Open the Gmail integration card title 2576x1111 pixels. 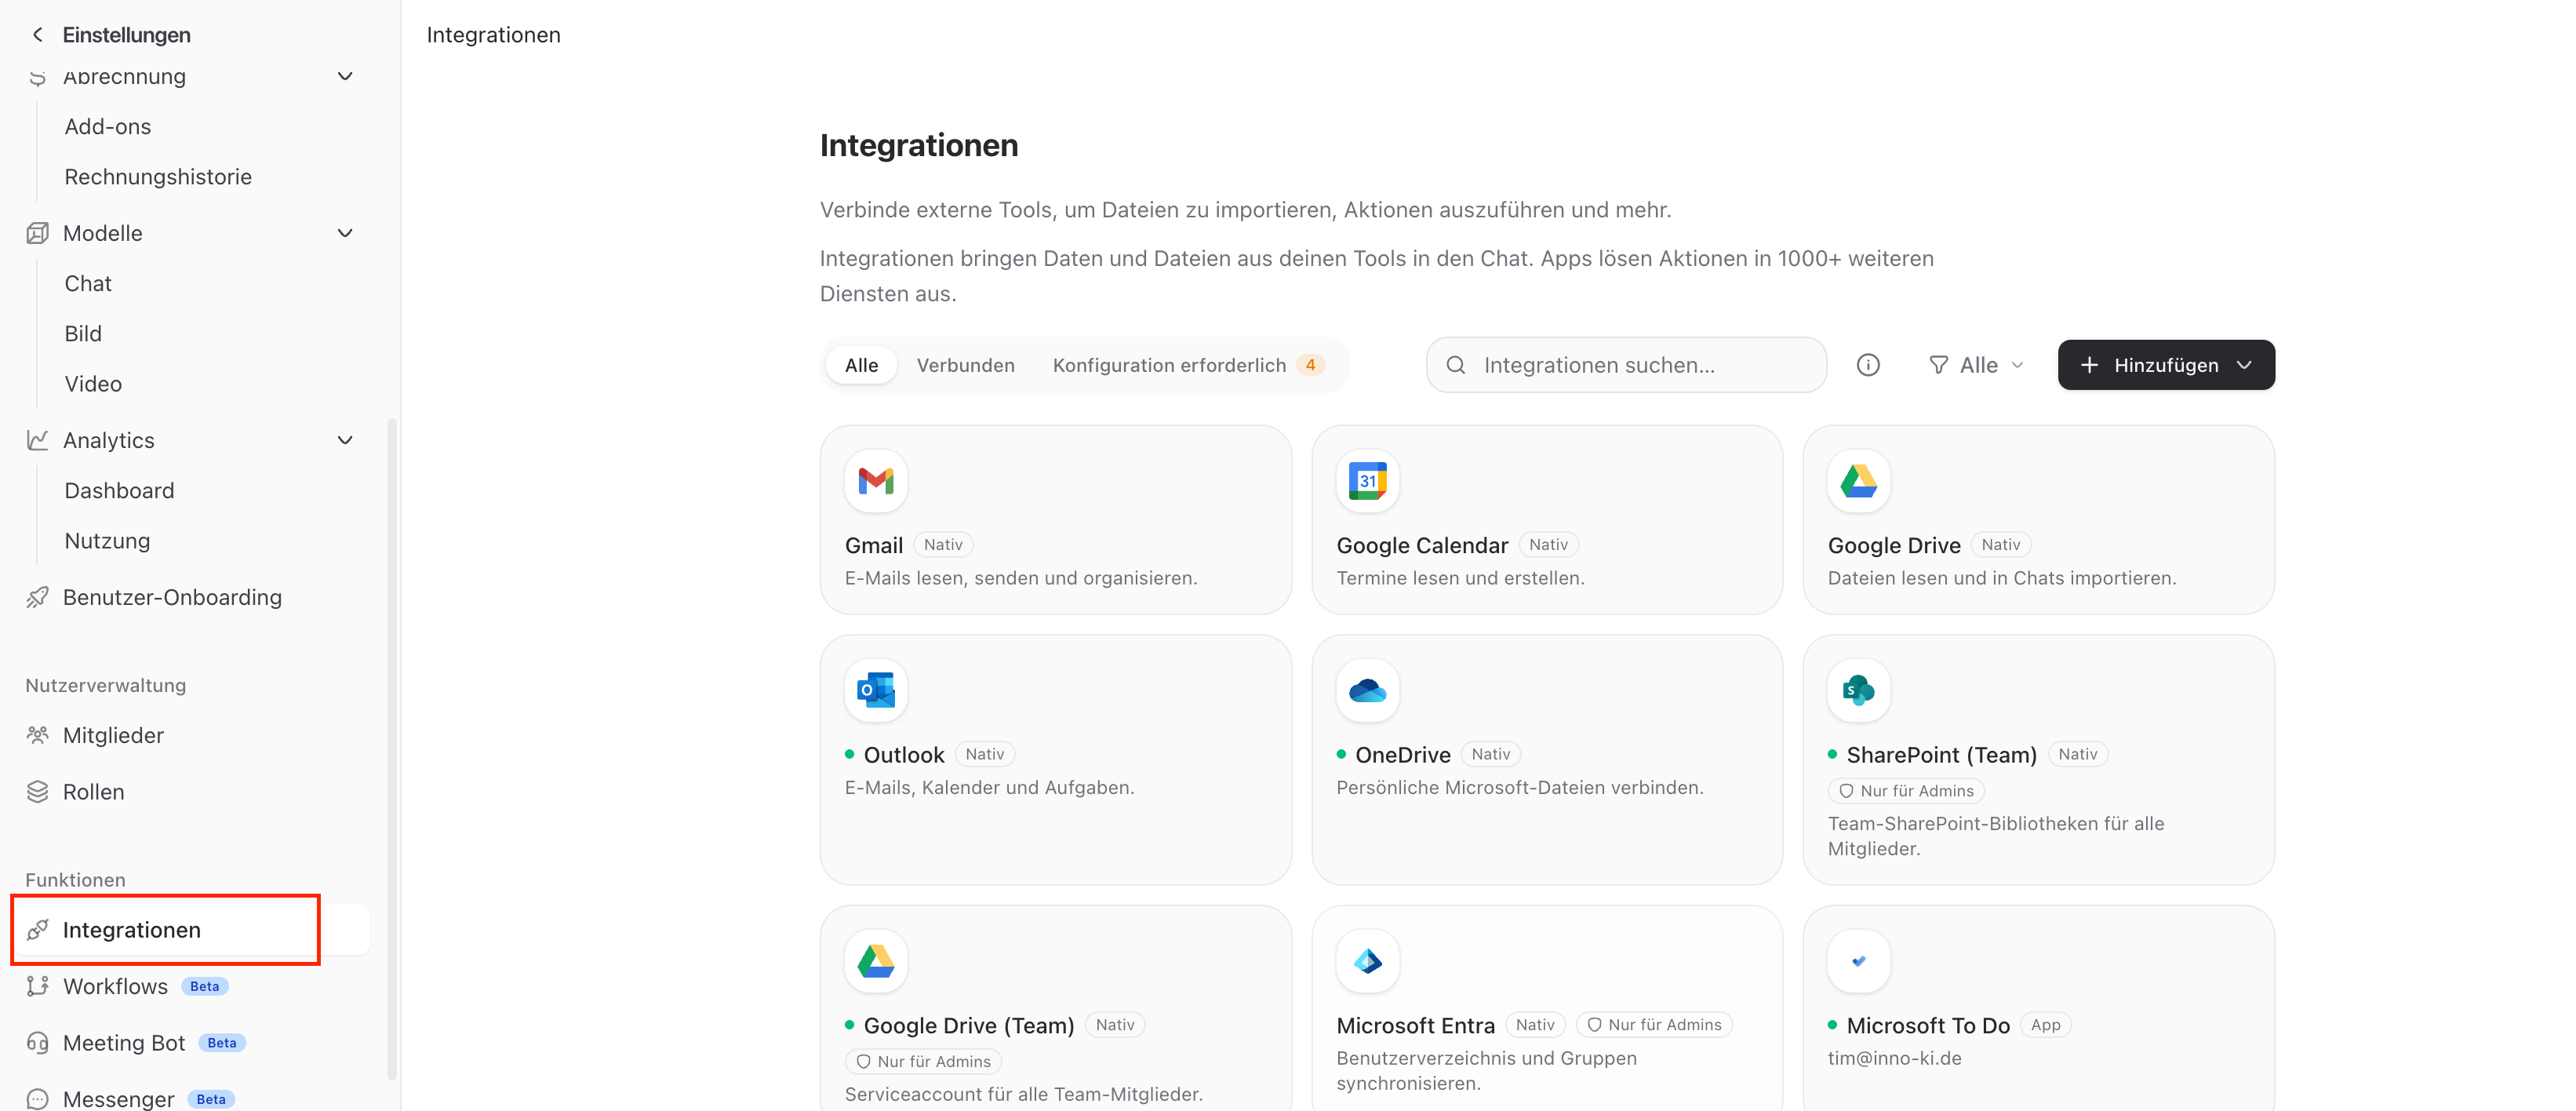point(873,545)
